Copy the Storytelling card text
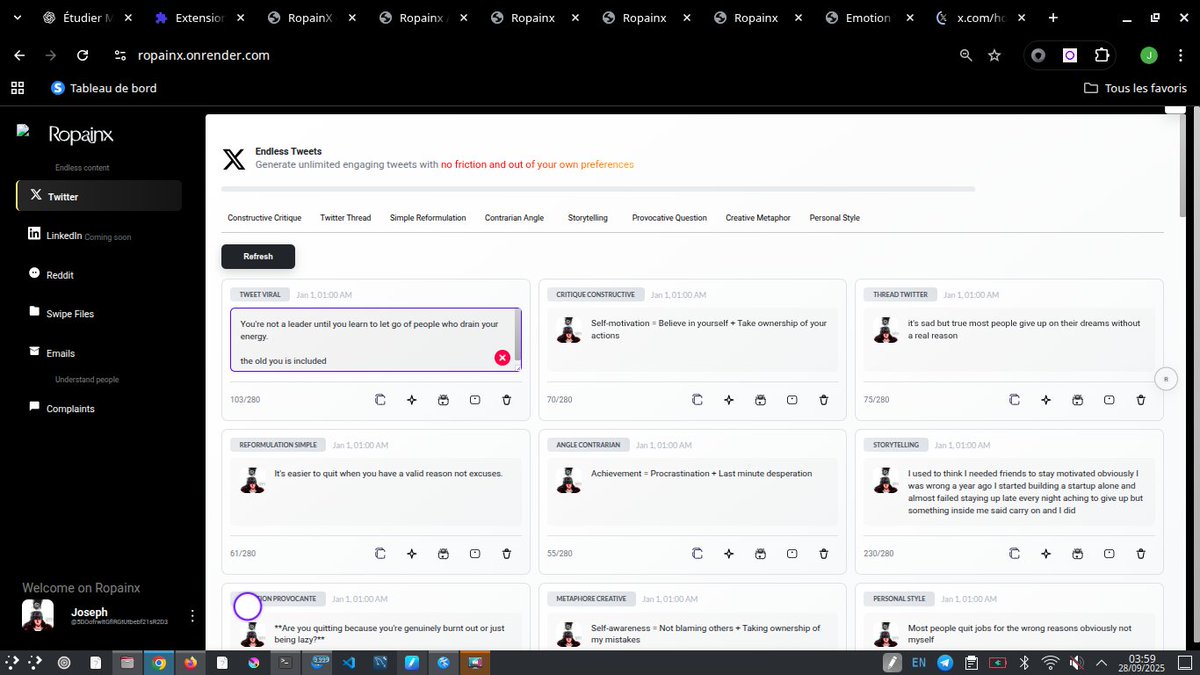The height and width of the screenshot is (675, 1200). pyautogui.click(x=1014, y=554)
